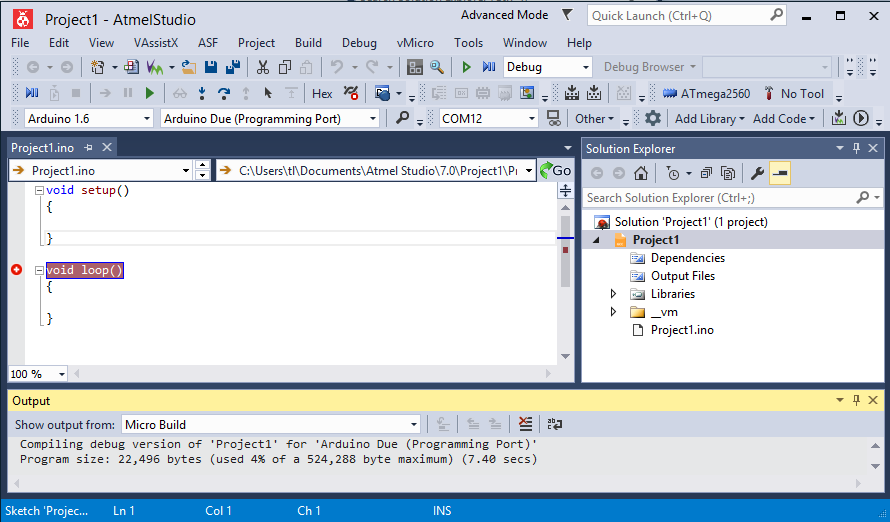Toggle breakpoint on void loop line
This screenshot has width=890, height=522.
16,270
